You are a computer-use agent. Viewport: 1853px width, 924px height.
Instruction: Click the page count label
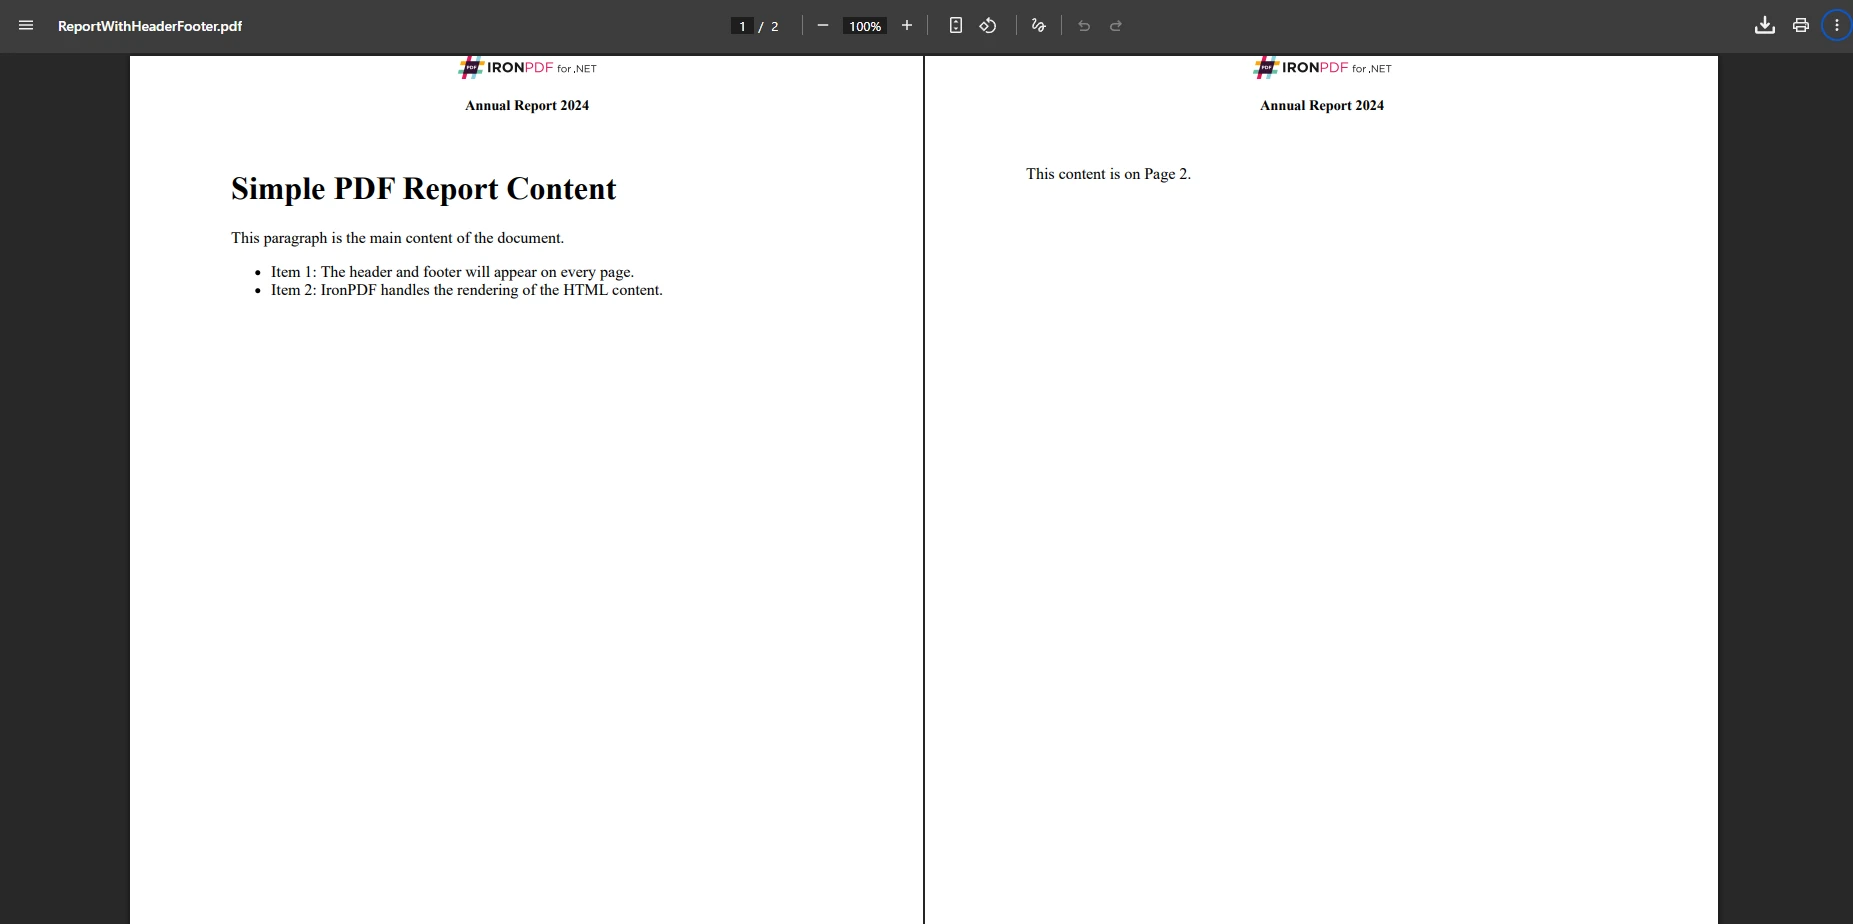[x=773, y=26]
